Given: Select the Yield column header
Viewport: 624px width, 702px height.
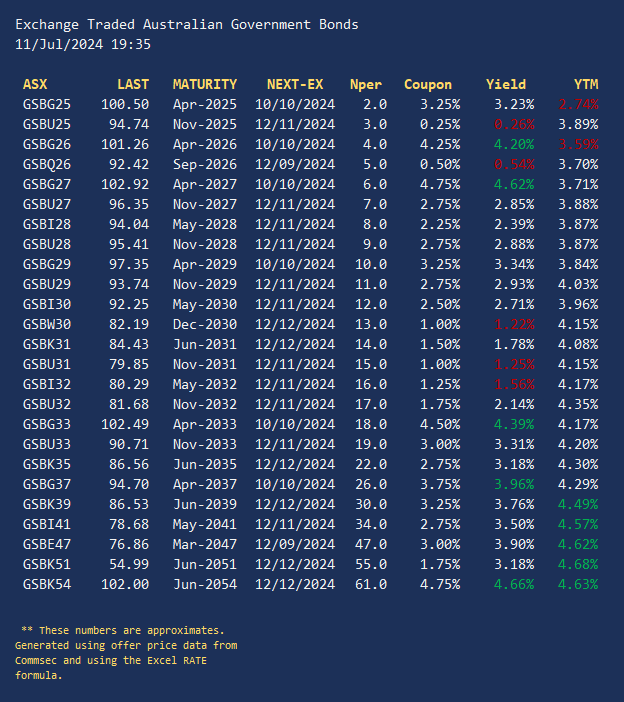Looking at the screenshot, I should click(x=505, y=85).
